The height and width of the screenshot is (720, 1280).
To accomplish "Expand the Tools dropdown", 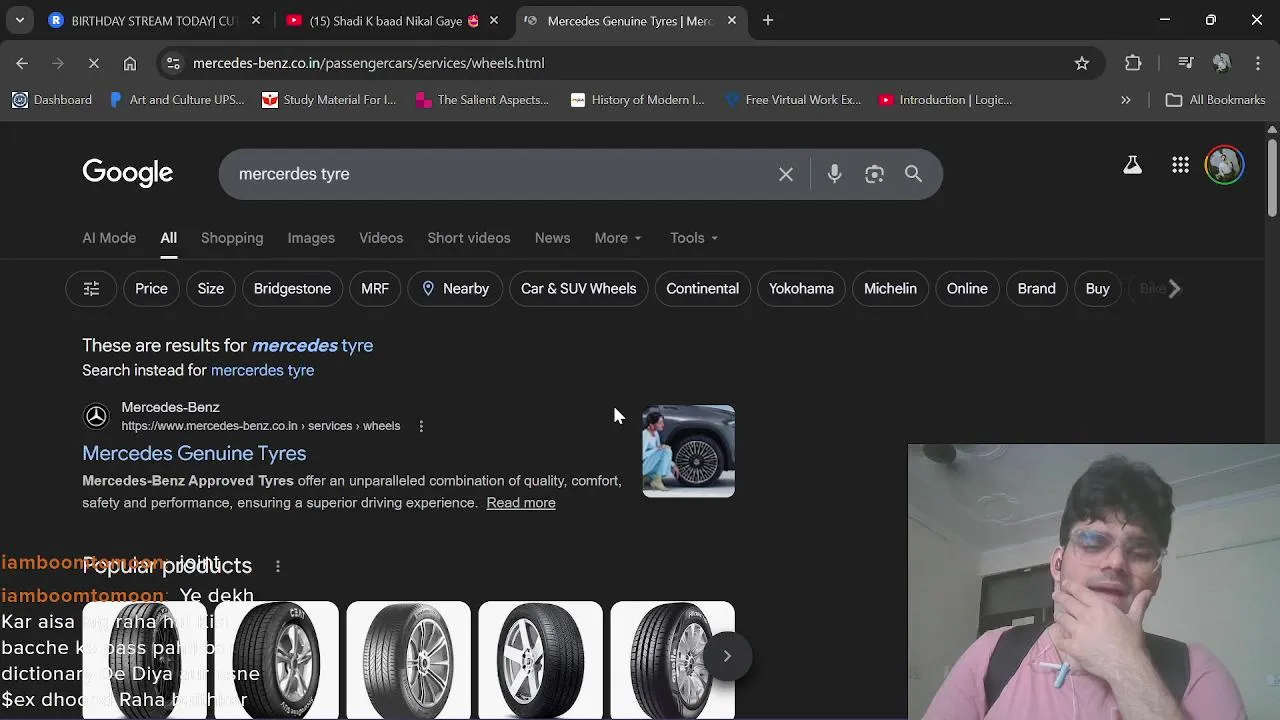I will (x=694, y=238).
